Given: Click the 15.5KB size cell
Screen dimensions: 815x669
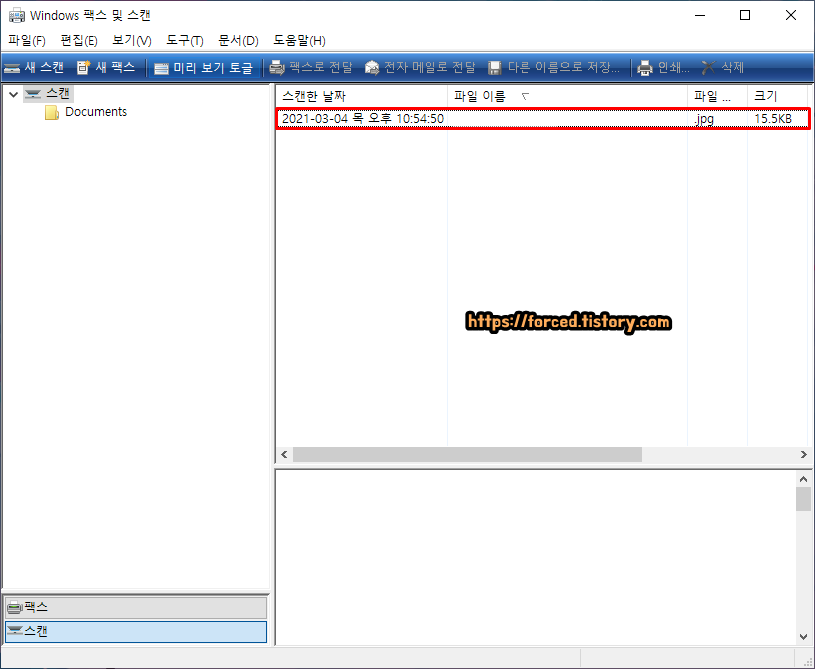Looking at the screenshot, I should (773, 119).
